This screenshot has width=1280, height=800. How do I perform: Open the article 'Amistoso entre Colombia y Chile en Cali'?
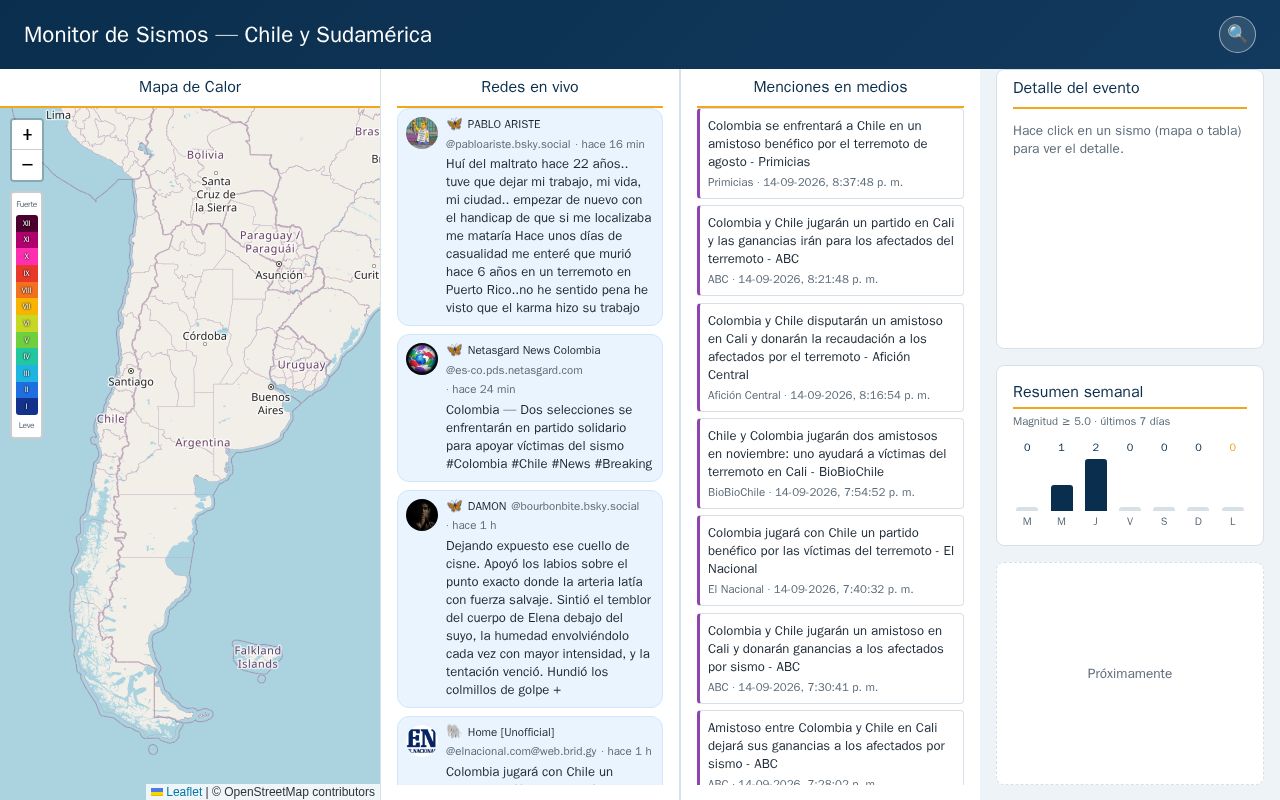(x=830, y=747)
